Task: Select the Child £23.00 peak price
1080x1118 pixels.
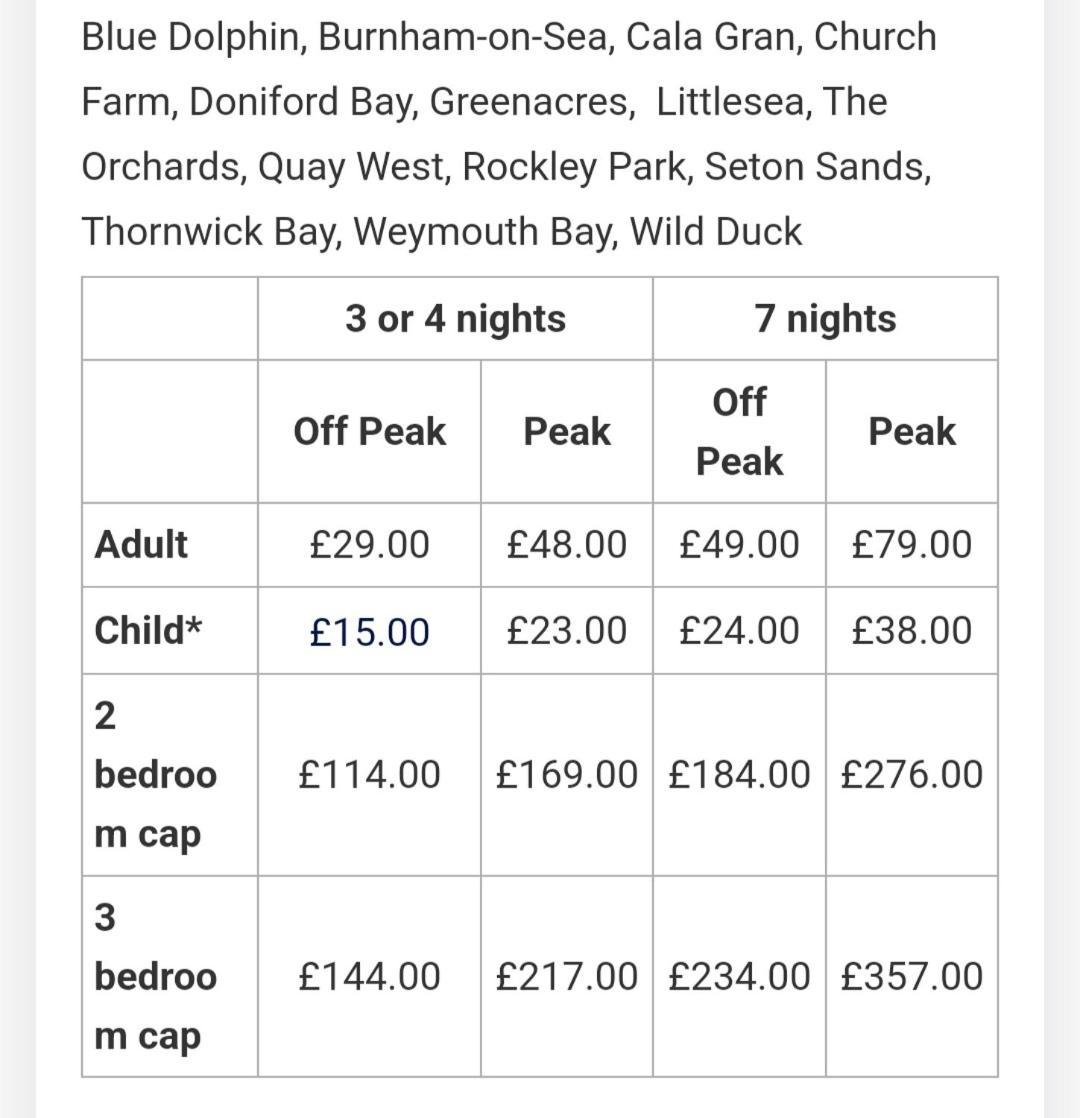Action: point(567,630)
